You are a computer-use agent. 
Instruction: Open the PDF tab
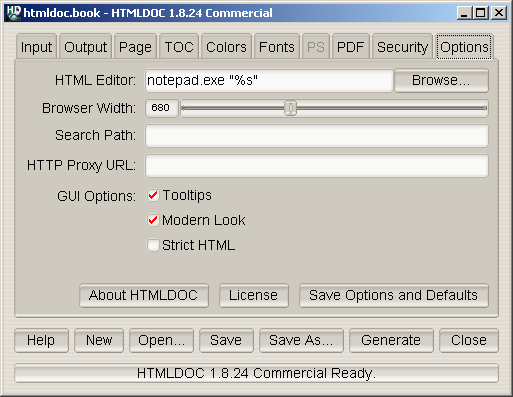(x=350, y=46)
